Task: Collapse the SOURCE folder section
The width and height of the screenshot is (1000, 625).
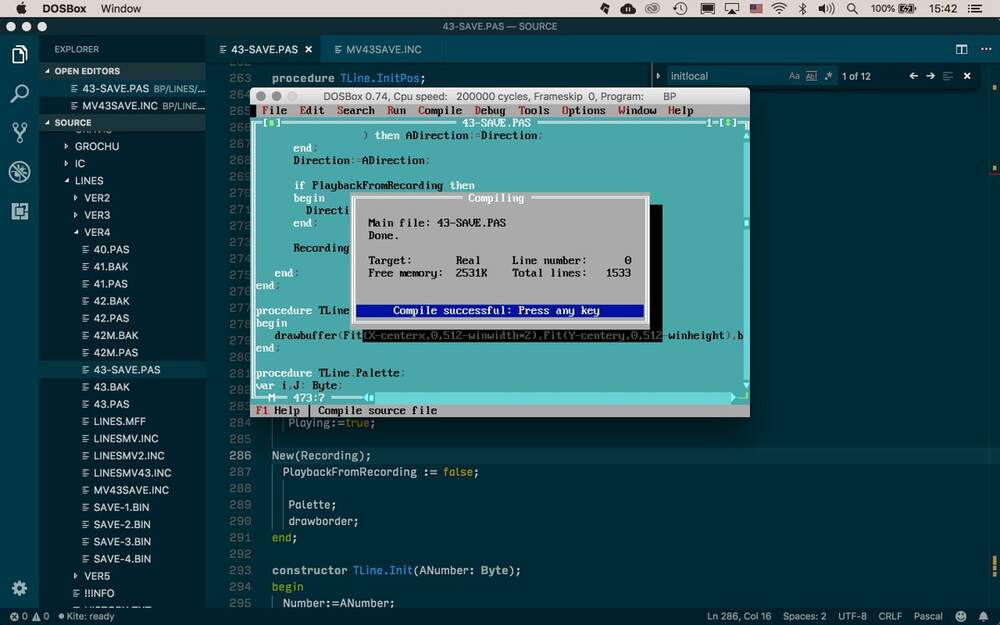Action: point(123,122)
